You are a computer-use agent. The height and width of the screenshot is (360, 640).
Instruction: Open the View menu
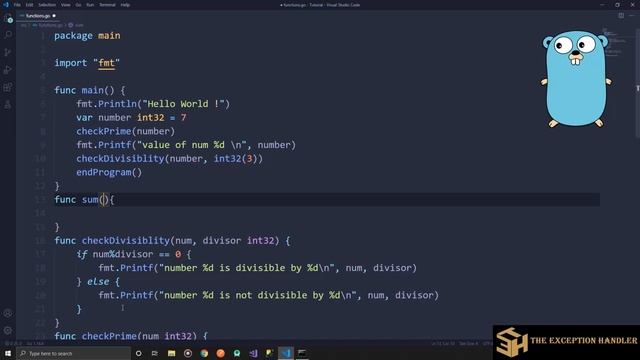pyautogui.click(x=65, y=5)
